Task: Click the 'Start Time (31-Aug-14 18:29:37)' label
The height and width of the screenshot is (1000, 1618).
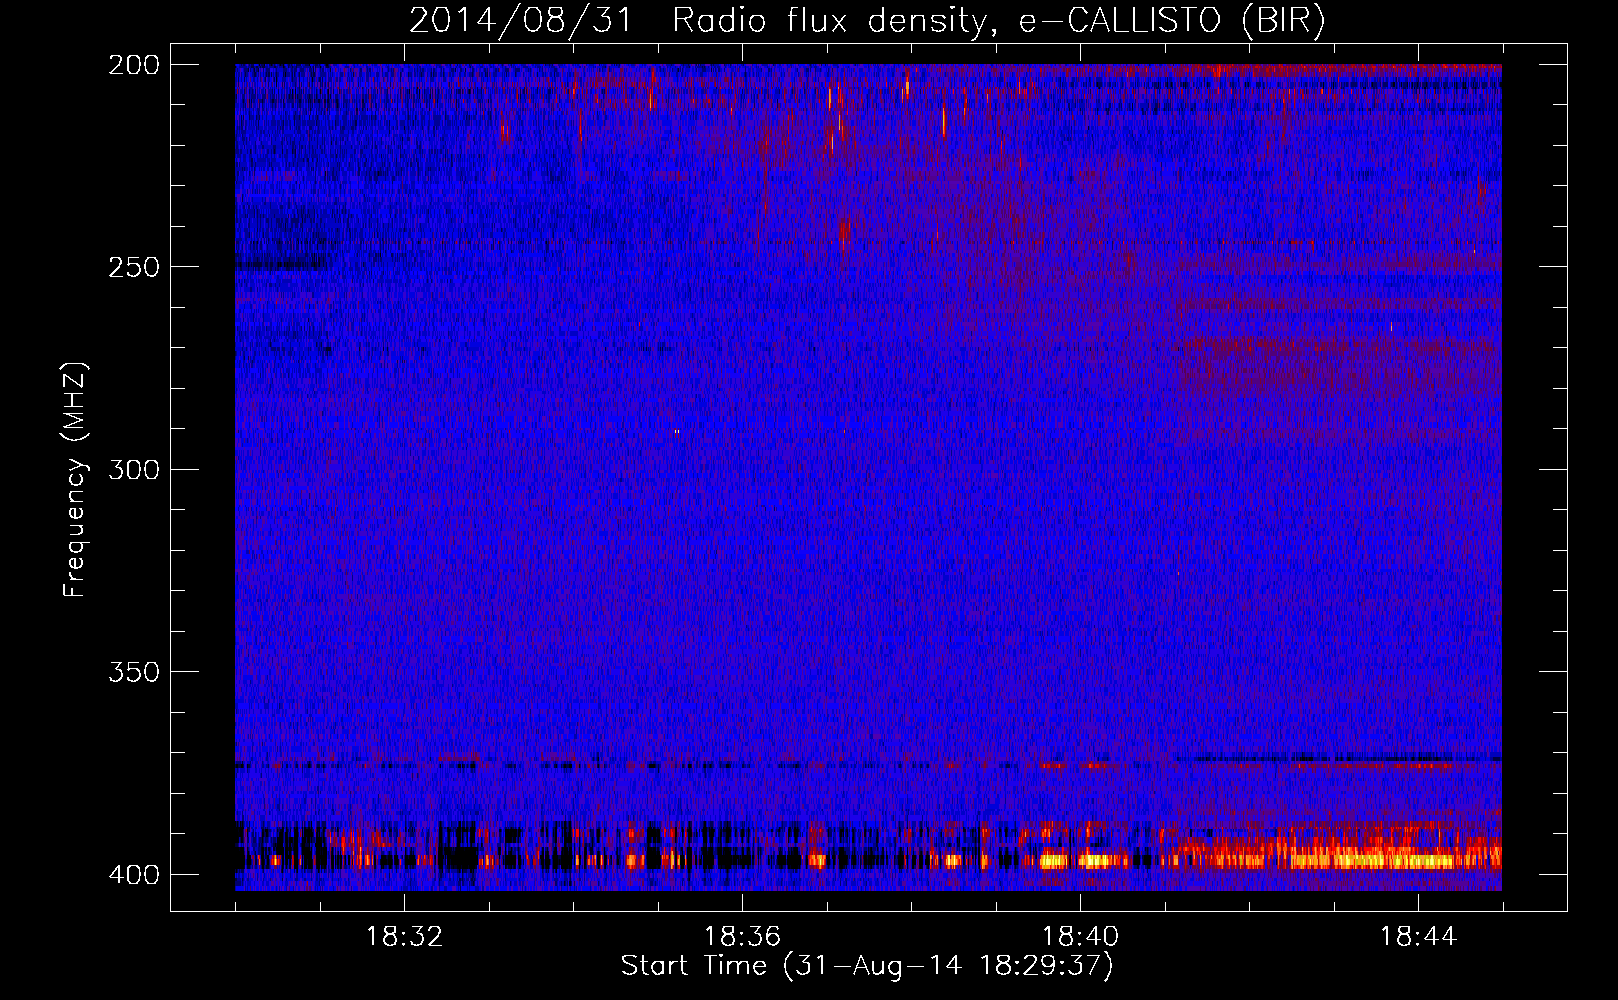Action: click(x=867, y=966)
